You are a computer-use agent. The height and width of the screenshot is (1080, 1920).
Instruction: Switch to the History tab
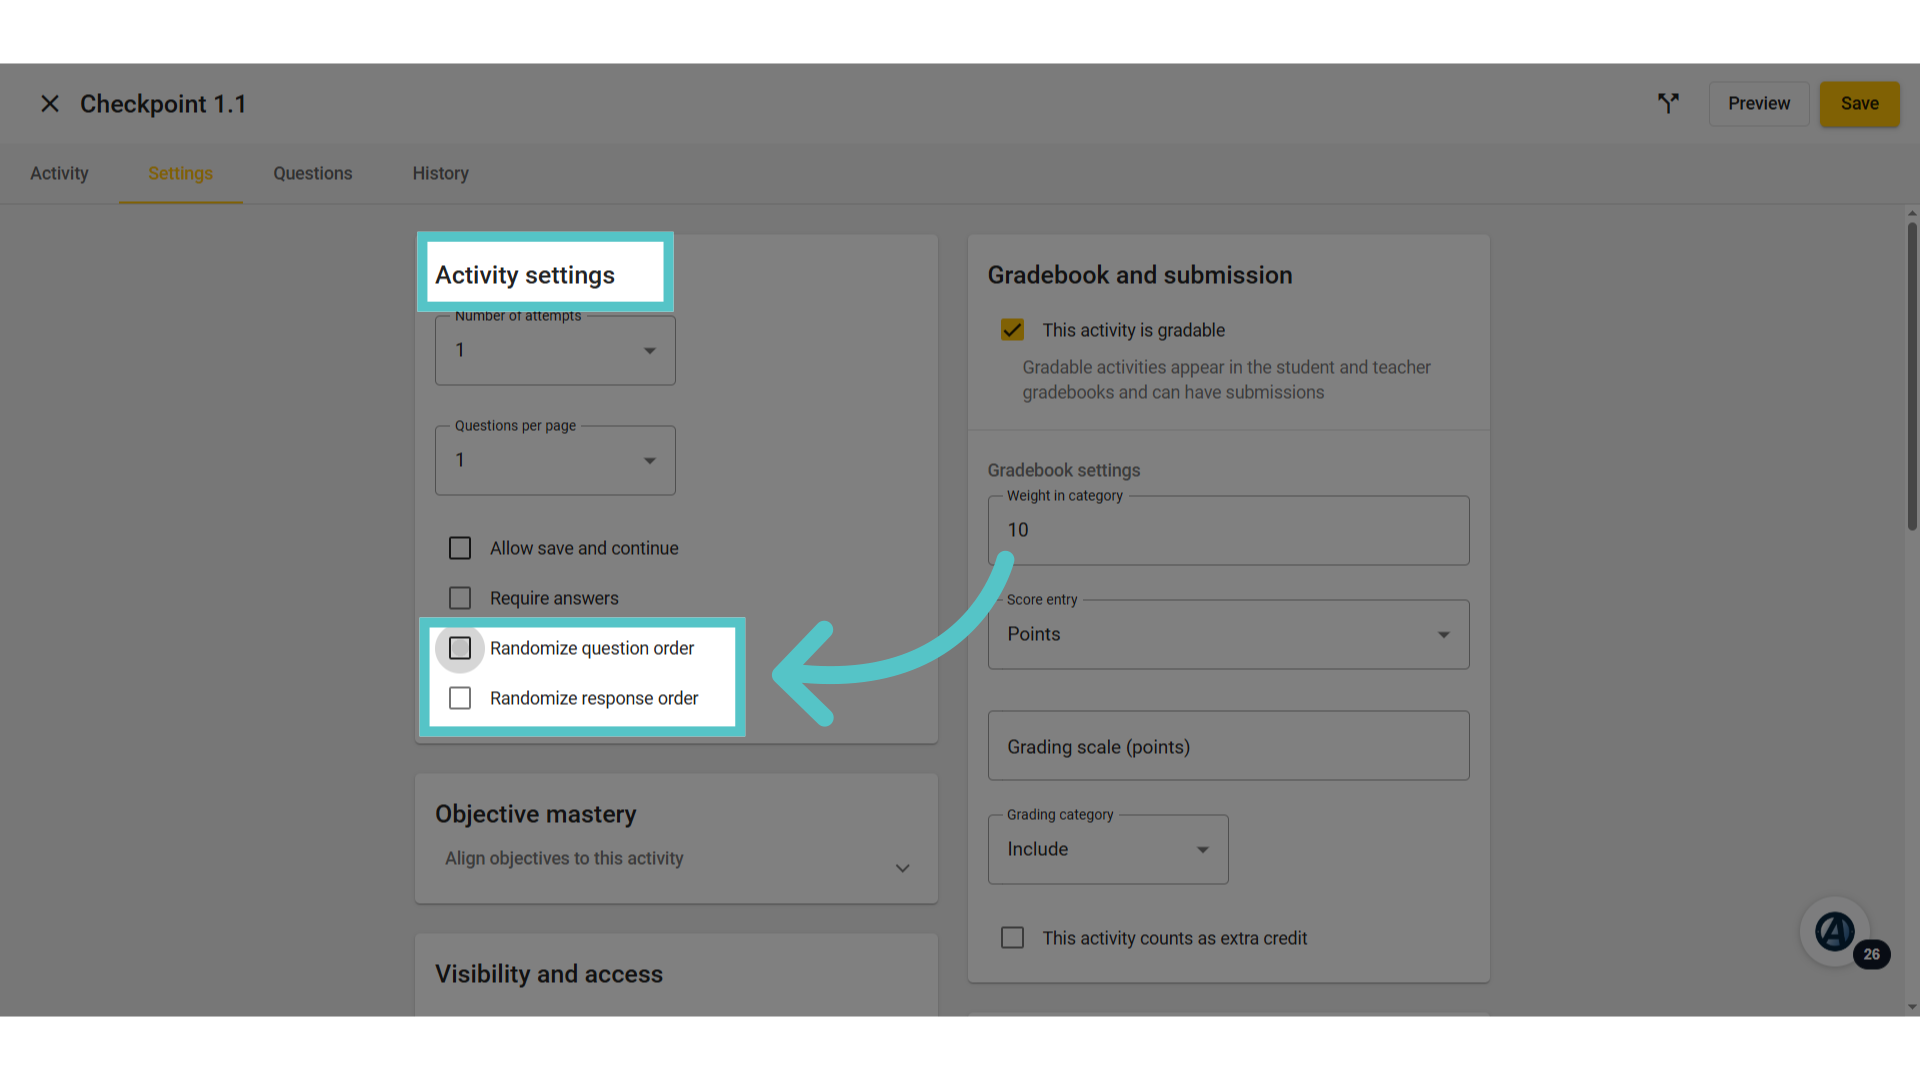(441, 174)
